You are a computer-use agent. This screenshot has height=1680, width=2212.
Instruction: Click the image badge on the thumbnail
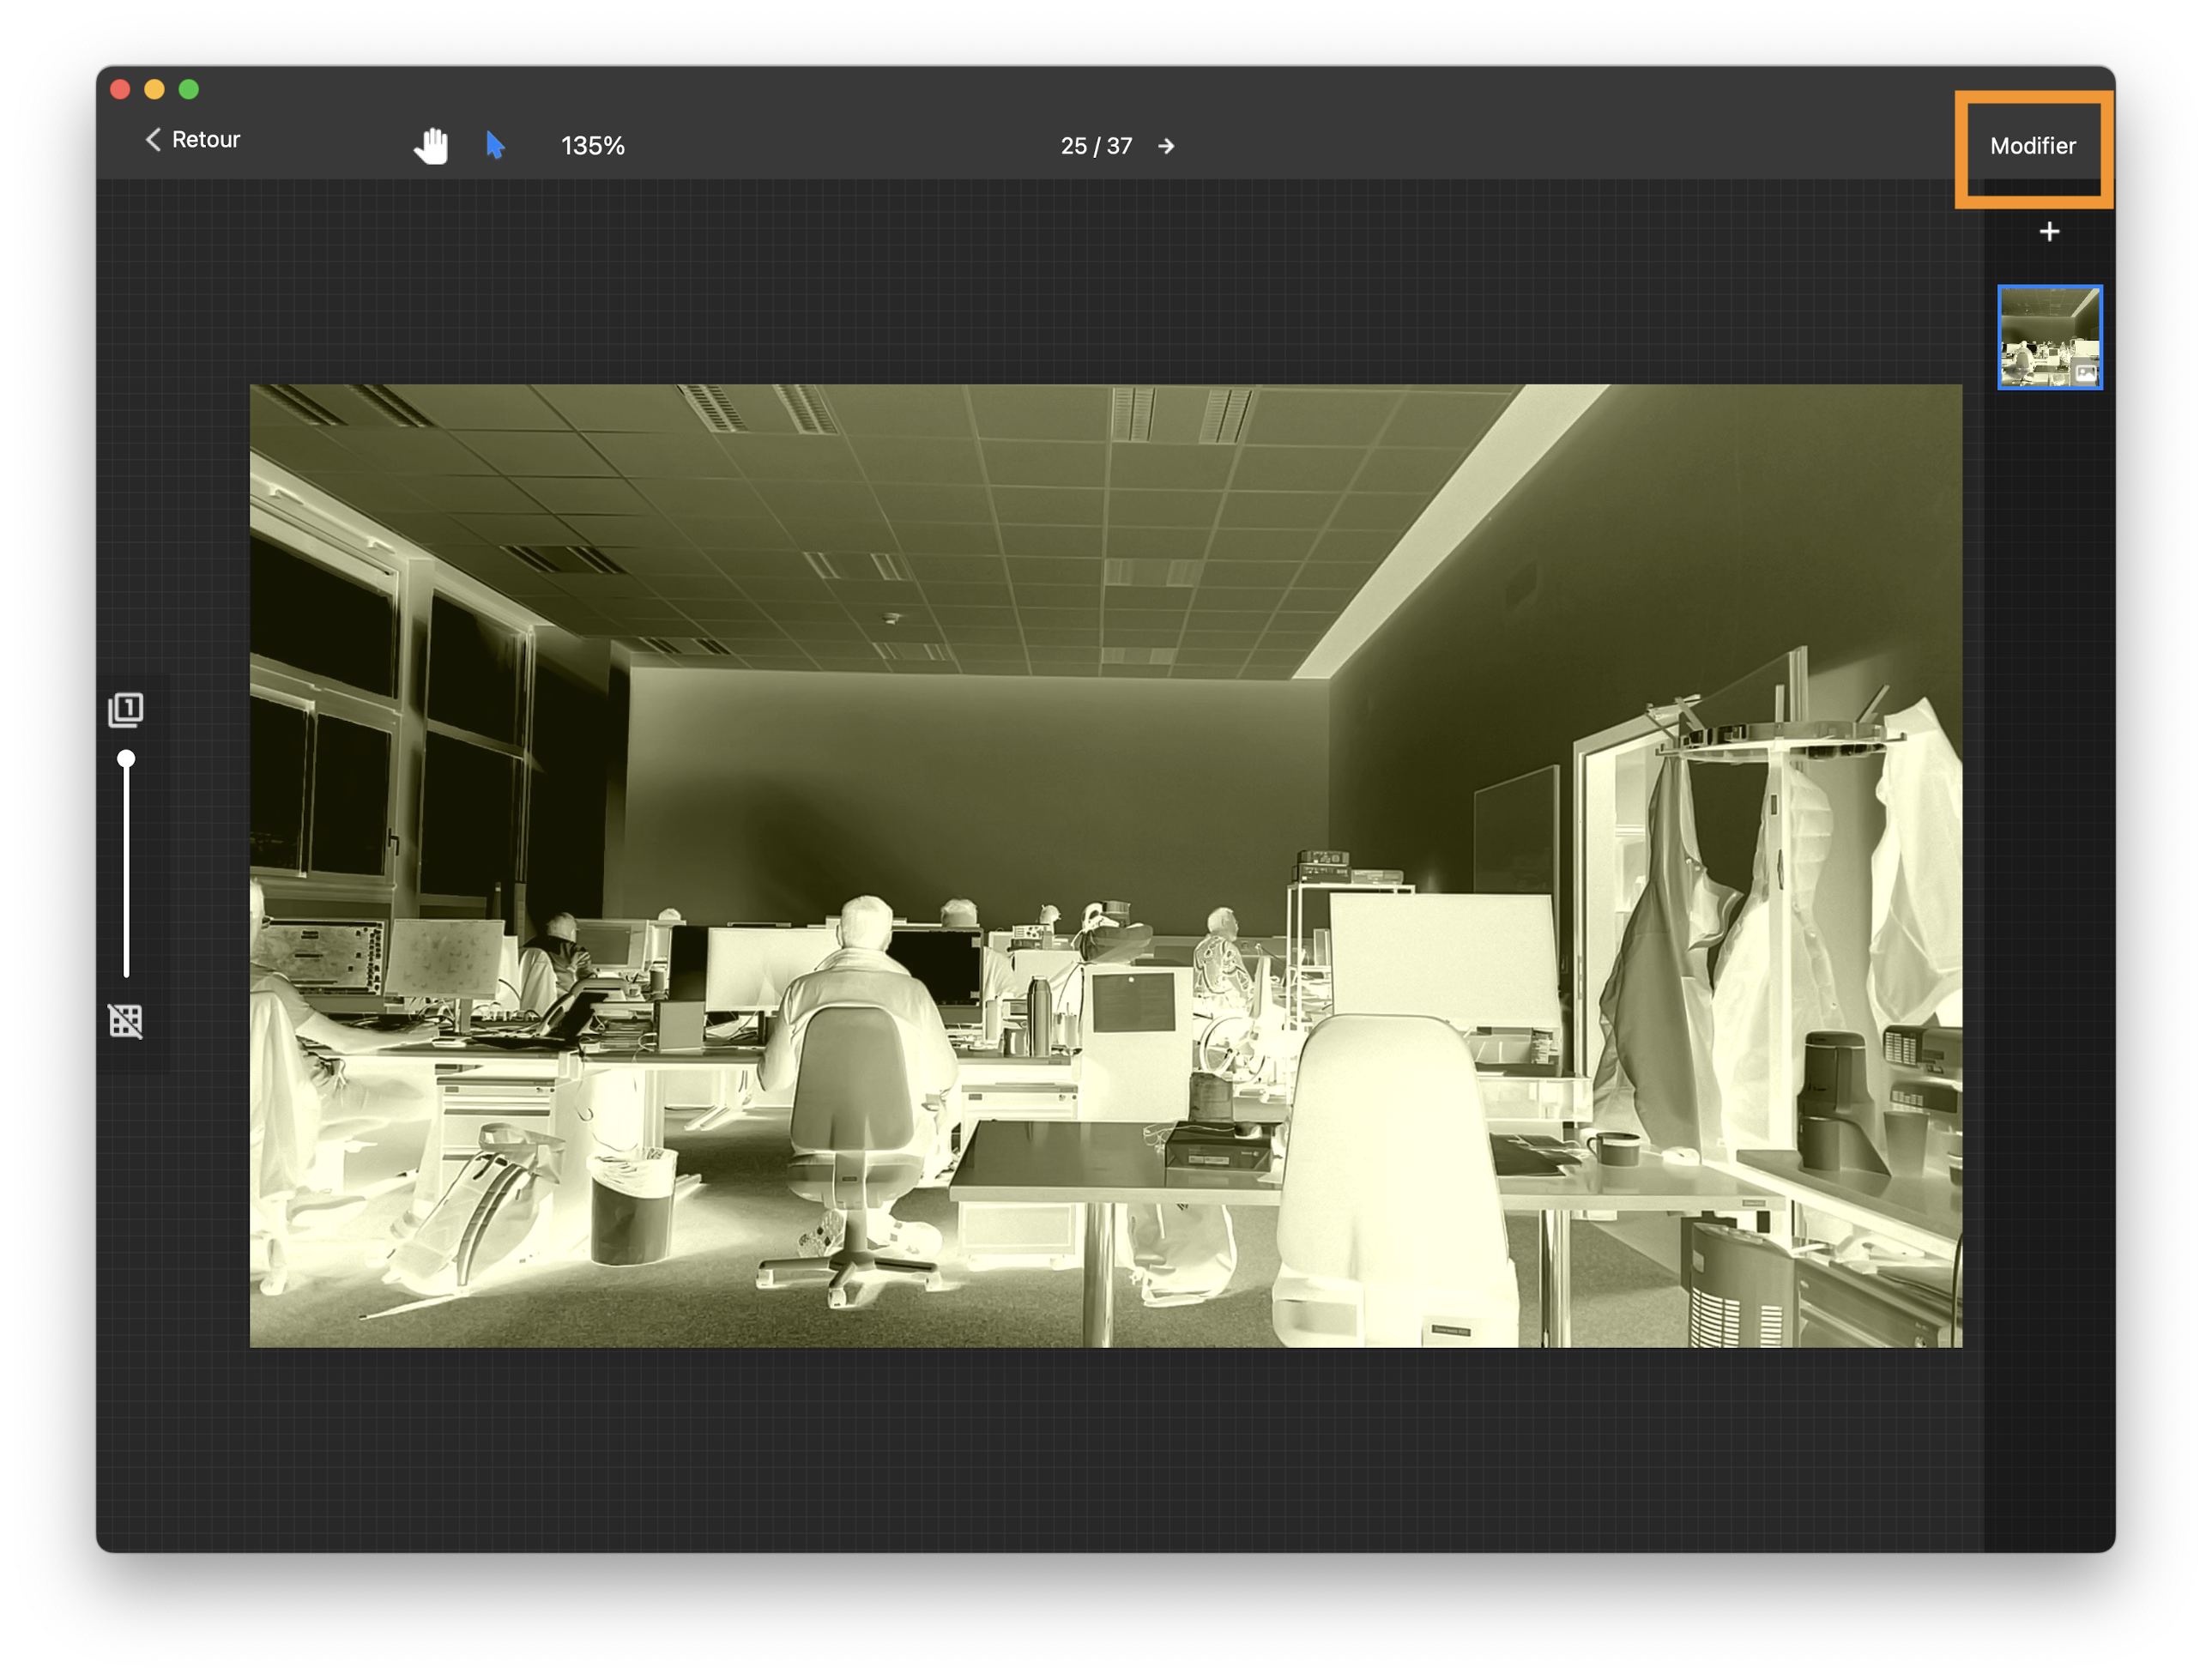[2085, 373]
